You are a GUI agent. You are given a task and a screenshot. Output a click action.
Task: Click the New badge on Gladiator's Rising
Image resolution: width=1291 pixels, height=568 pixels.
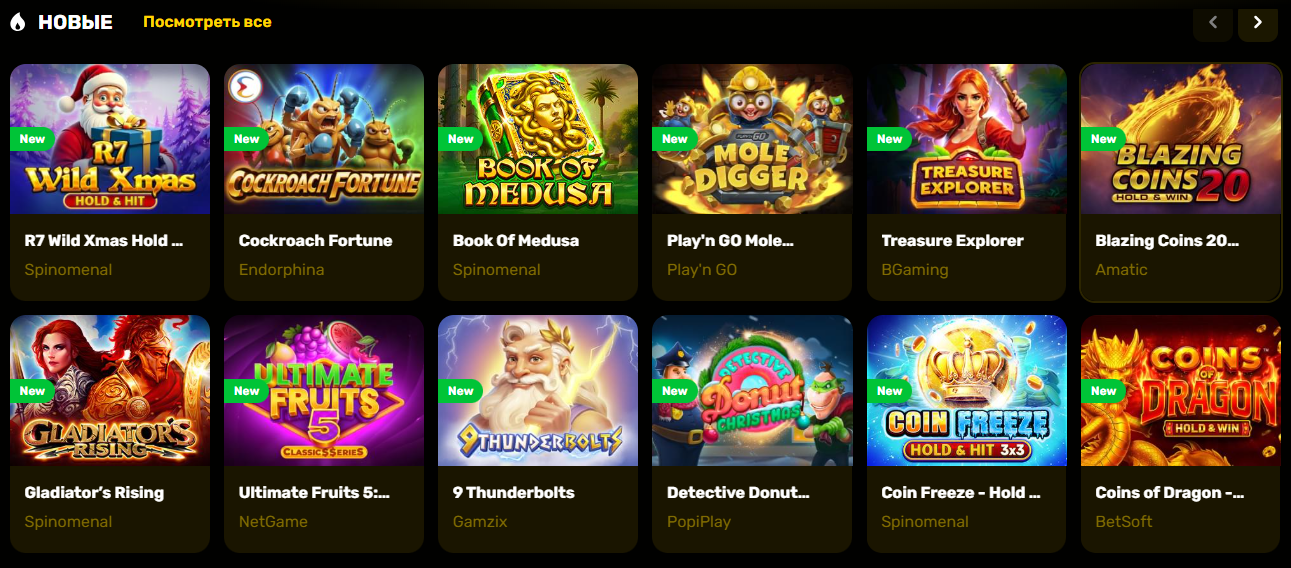(30, 391)
